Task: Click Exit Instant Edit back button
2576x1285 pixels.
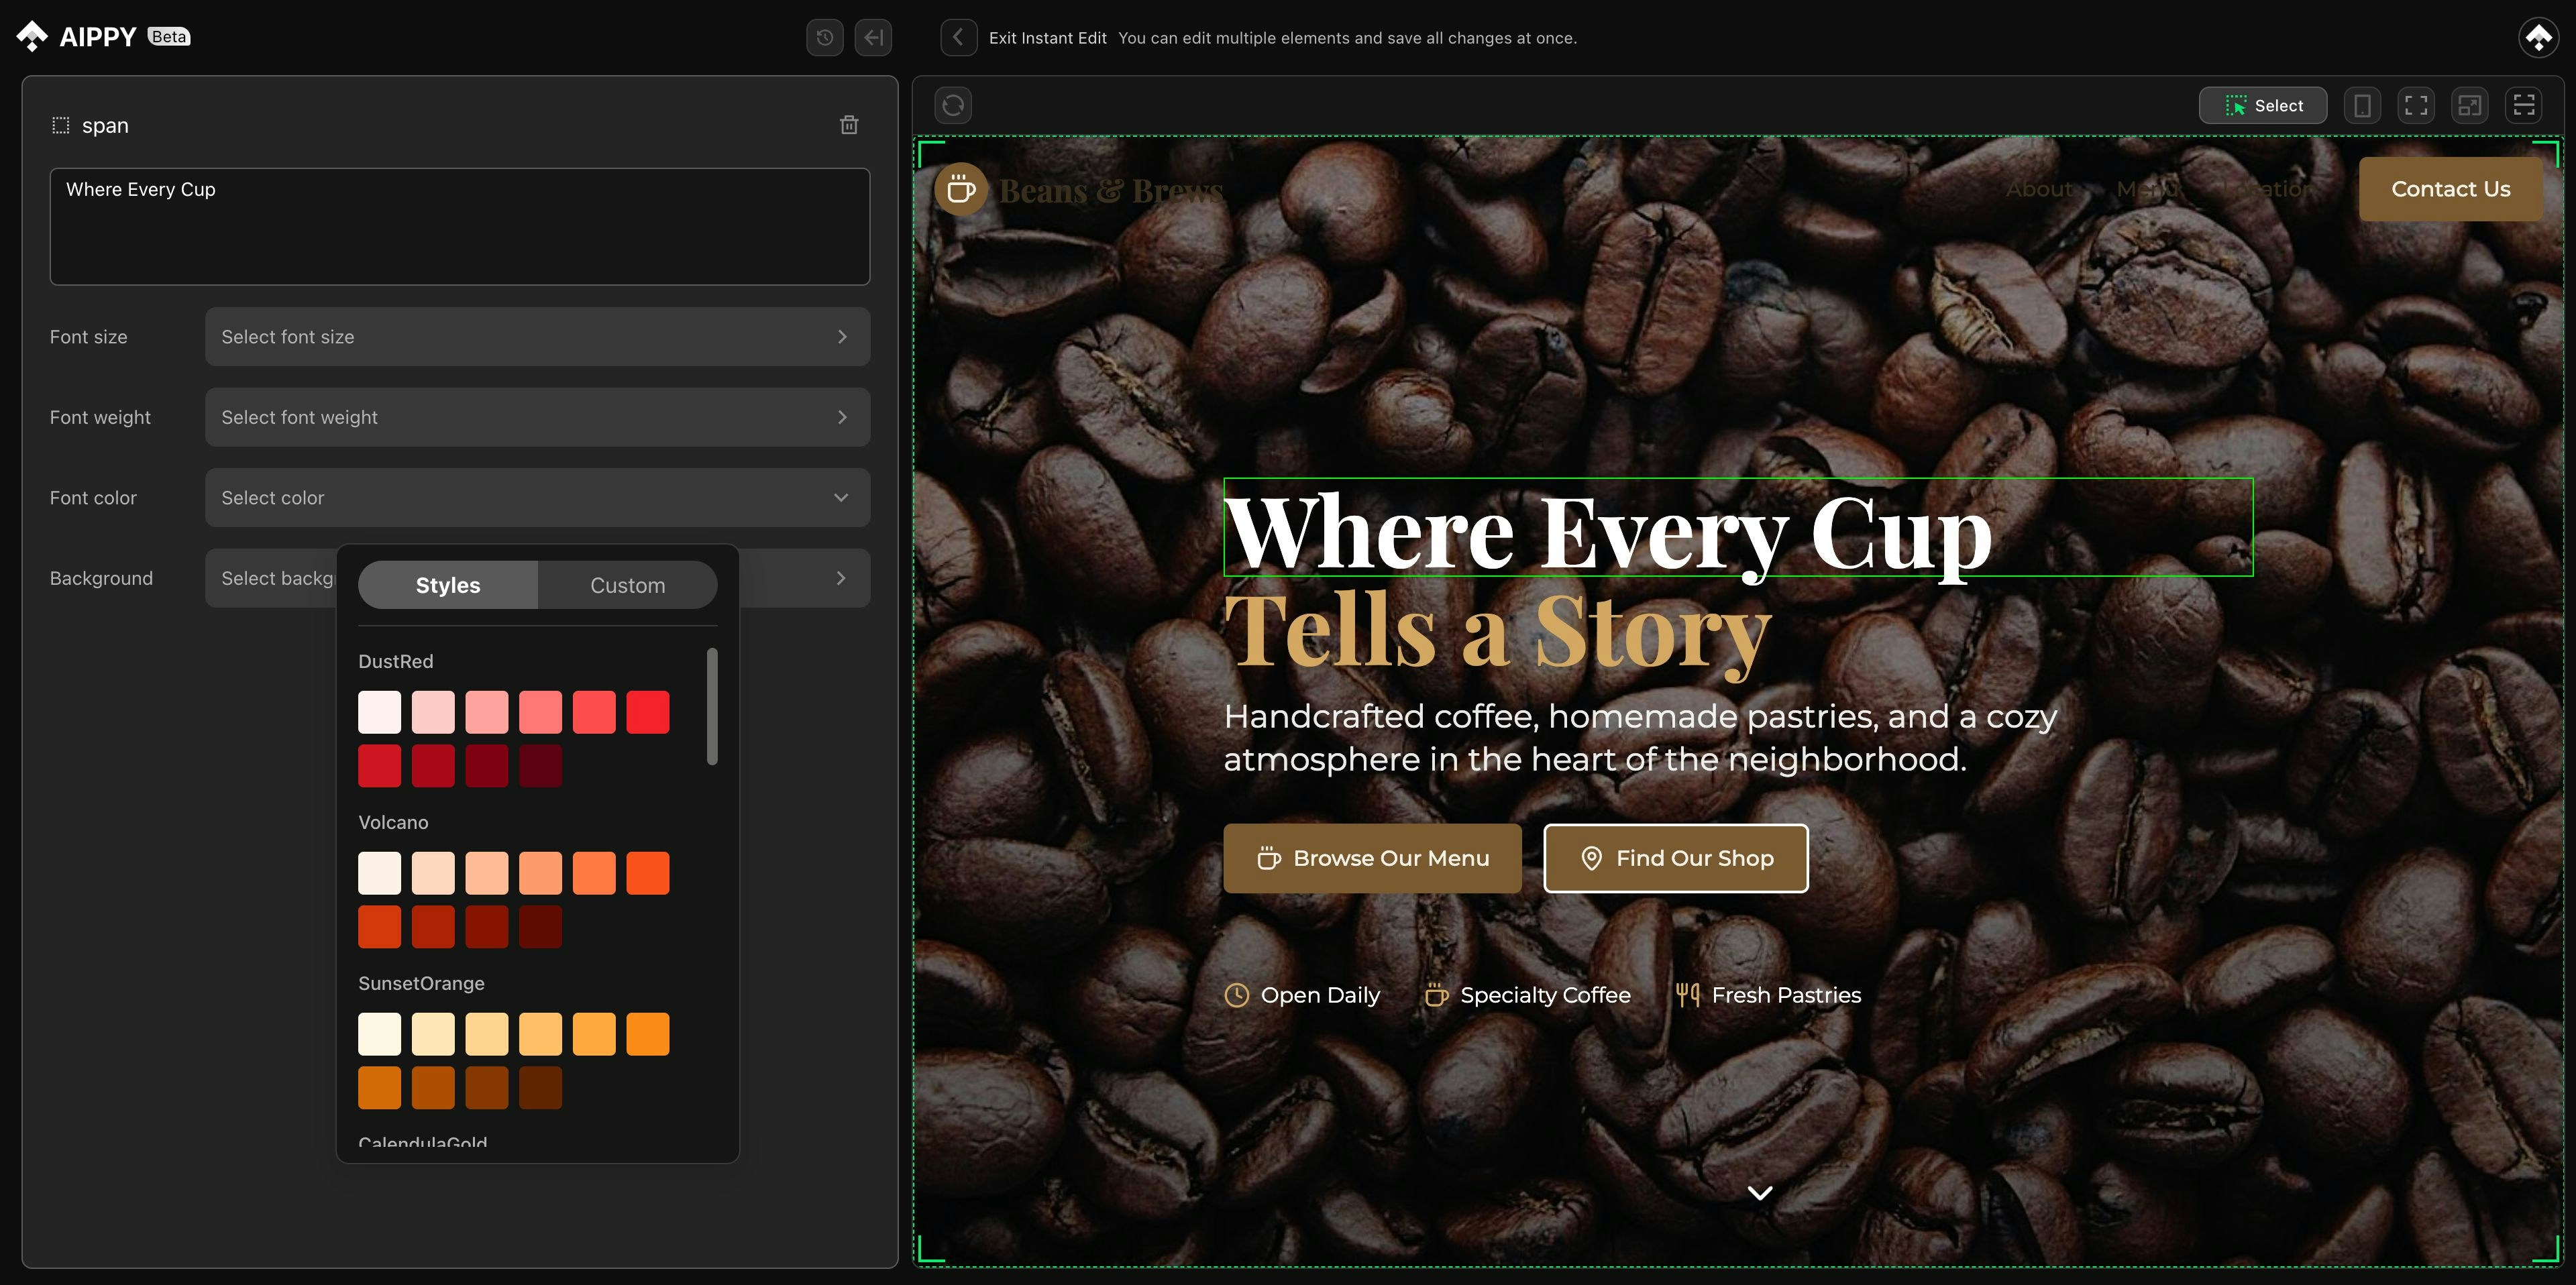Action: 958,38
